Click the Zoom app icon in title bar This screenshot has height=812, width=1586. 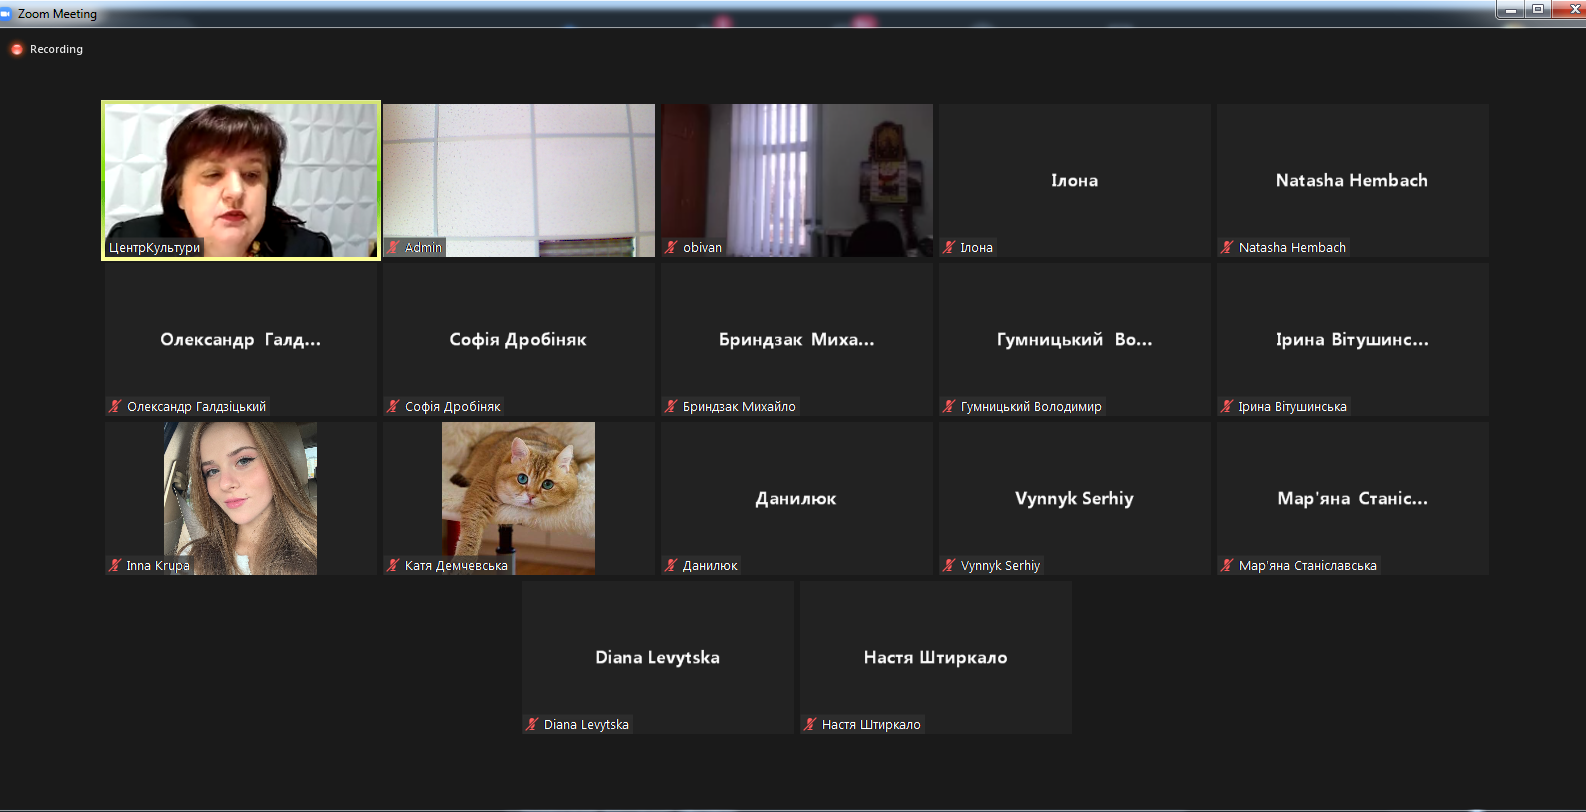pyautogui.click(x=6, y=14)
